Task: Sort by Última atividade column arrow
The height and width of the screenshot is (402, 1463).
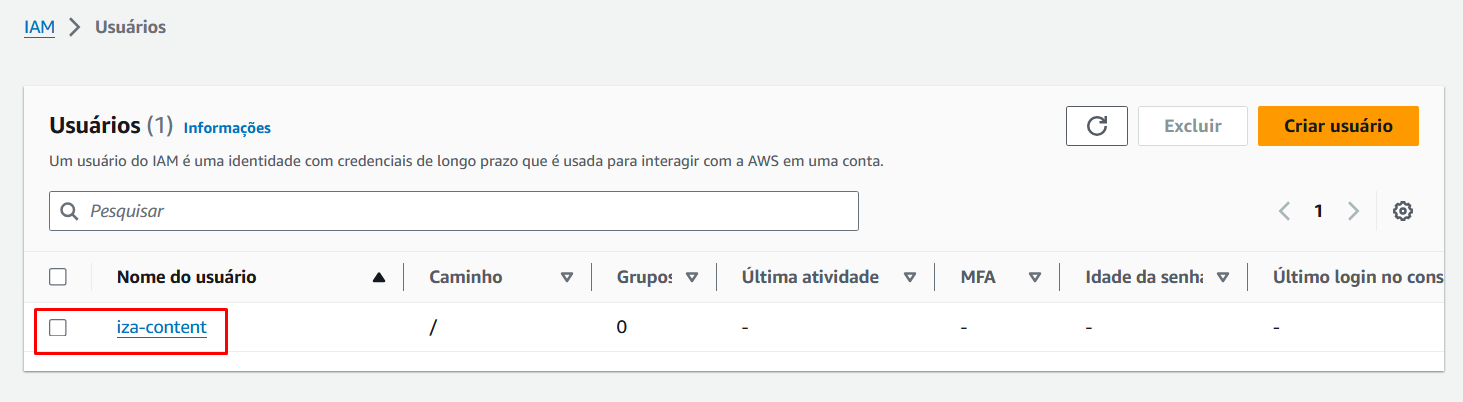Action: (x=910, y=278)
